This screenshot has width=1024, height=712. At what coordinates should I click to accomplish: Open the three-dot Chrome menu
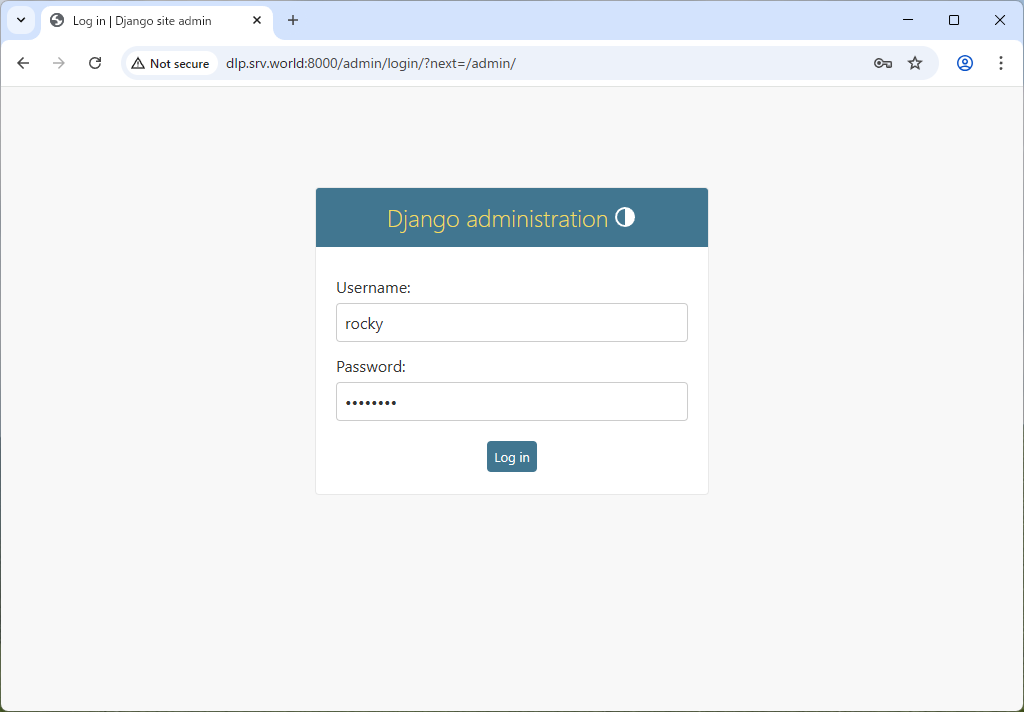[x=1001, y=62]
